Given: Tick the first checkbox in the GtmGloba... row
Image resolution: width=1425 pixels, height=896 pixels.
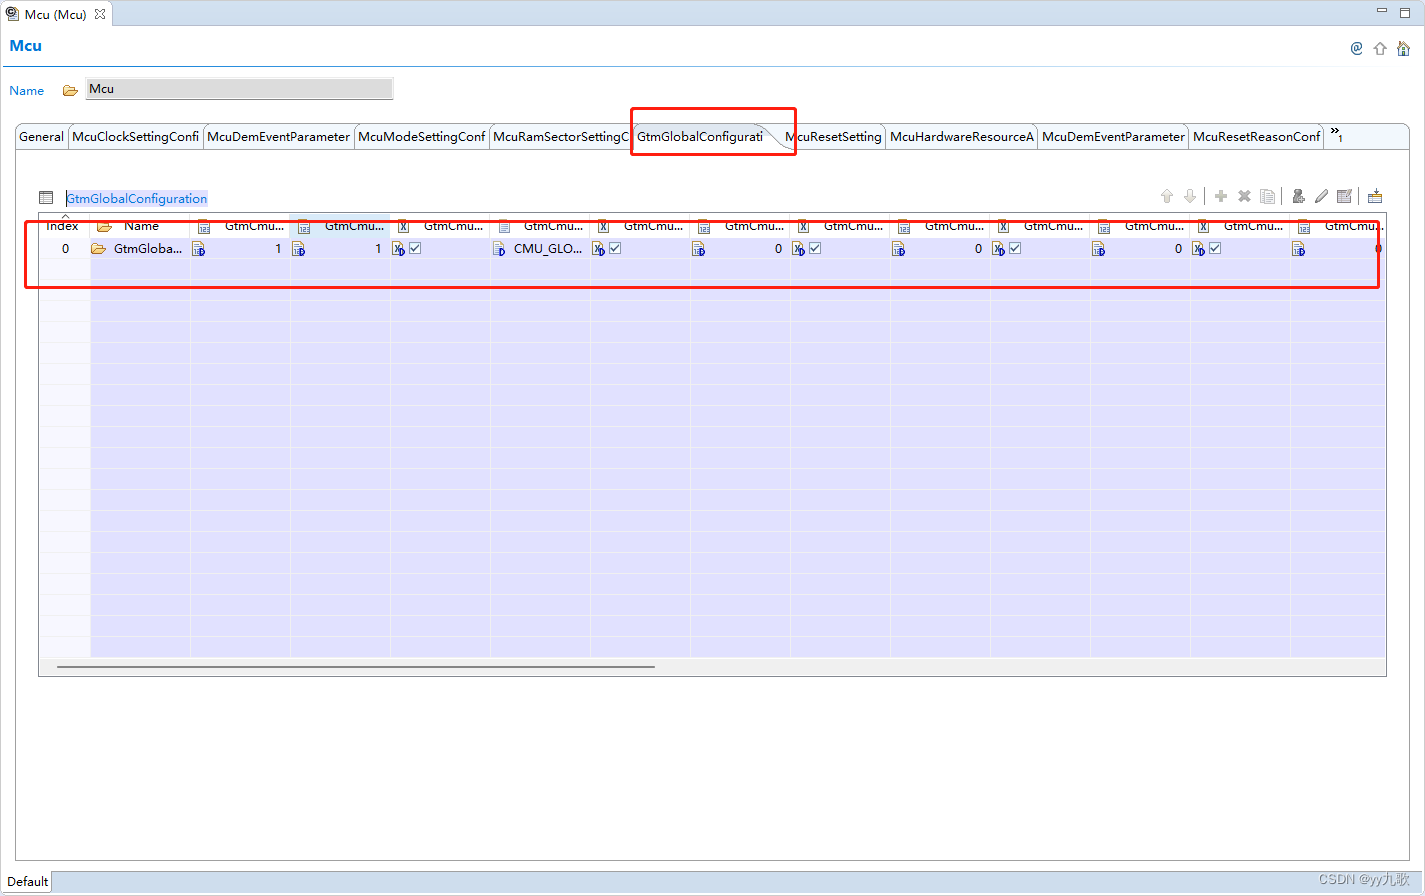Looking at the screenshot, I should pos(415,248).
